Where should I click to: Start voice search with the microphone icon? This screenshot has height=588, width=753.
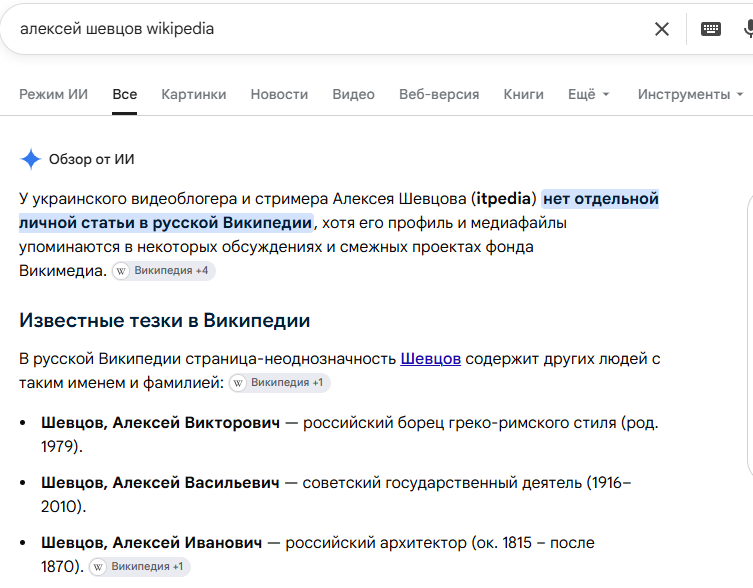coord(748,29)
